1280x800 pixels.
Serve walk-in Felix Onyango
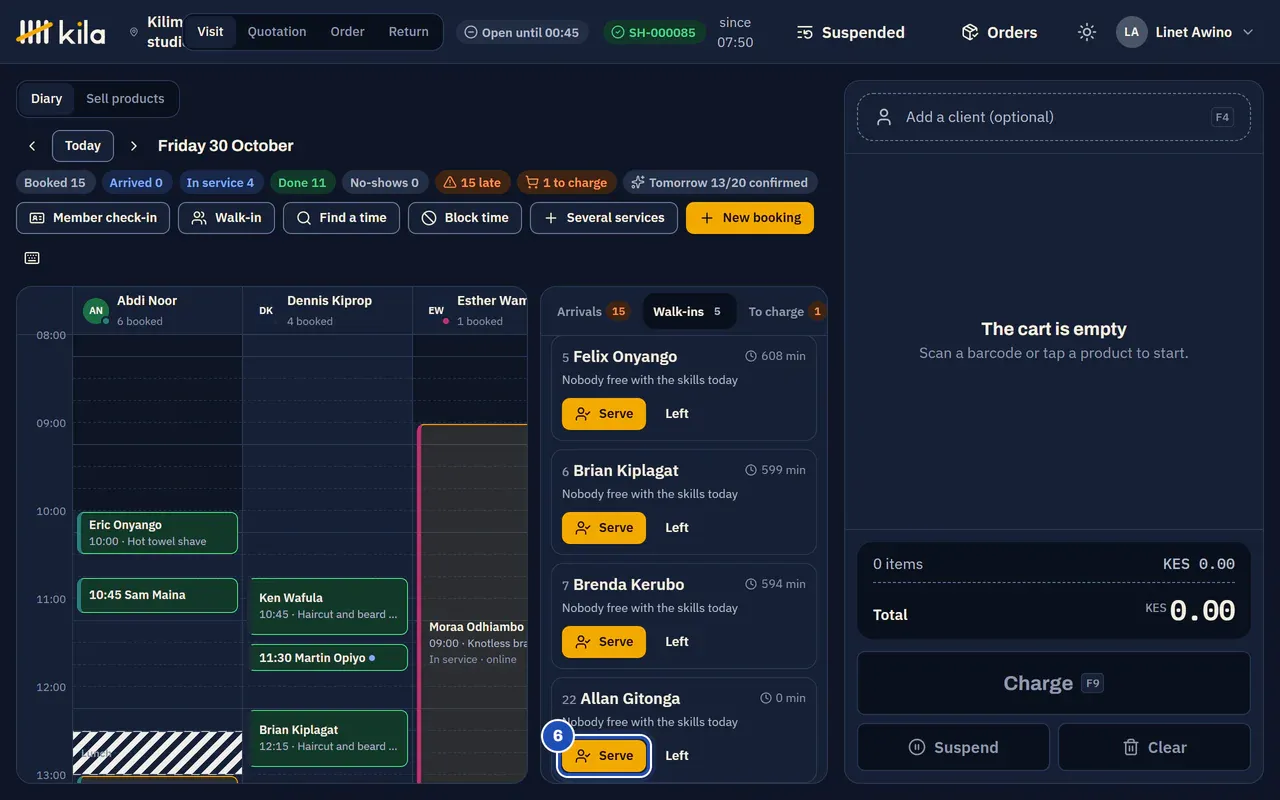pos(604,414)
